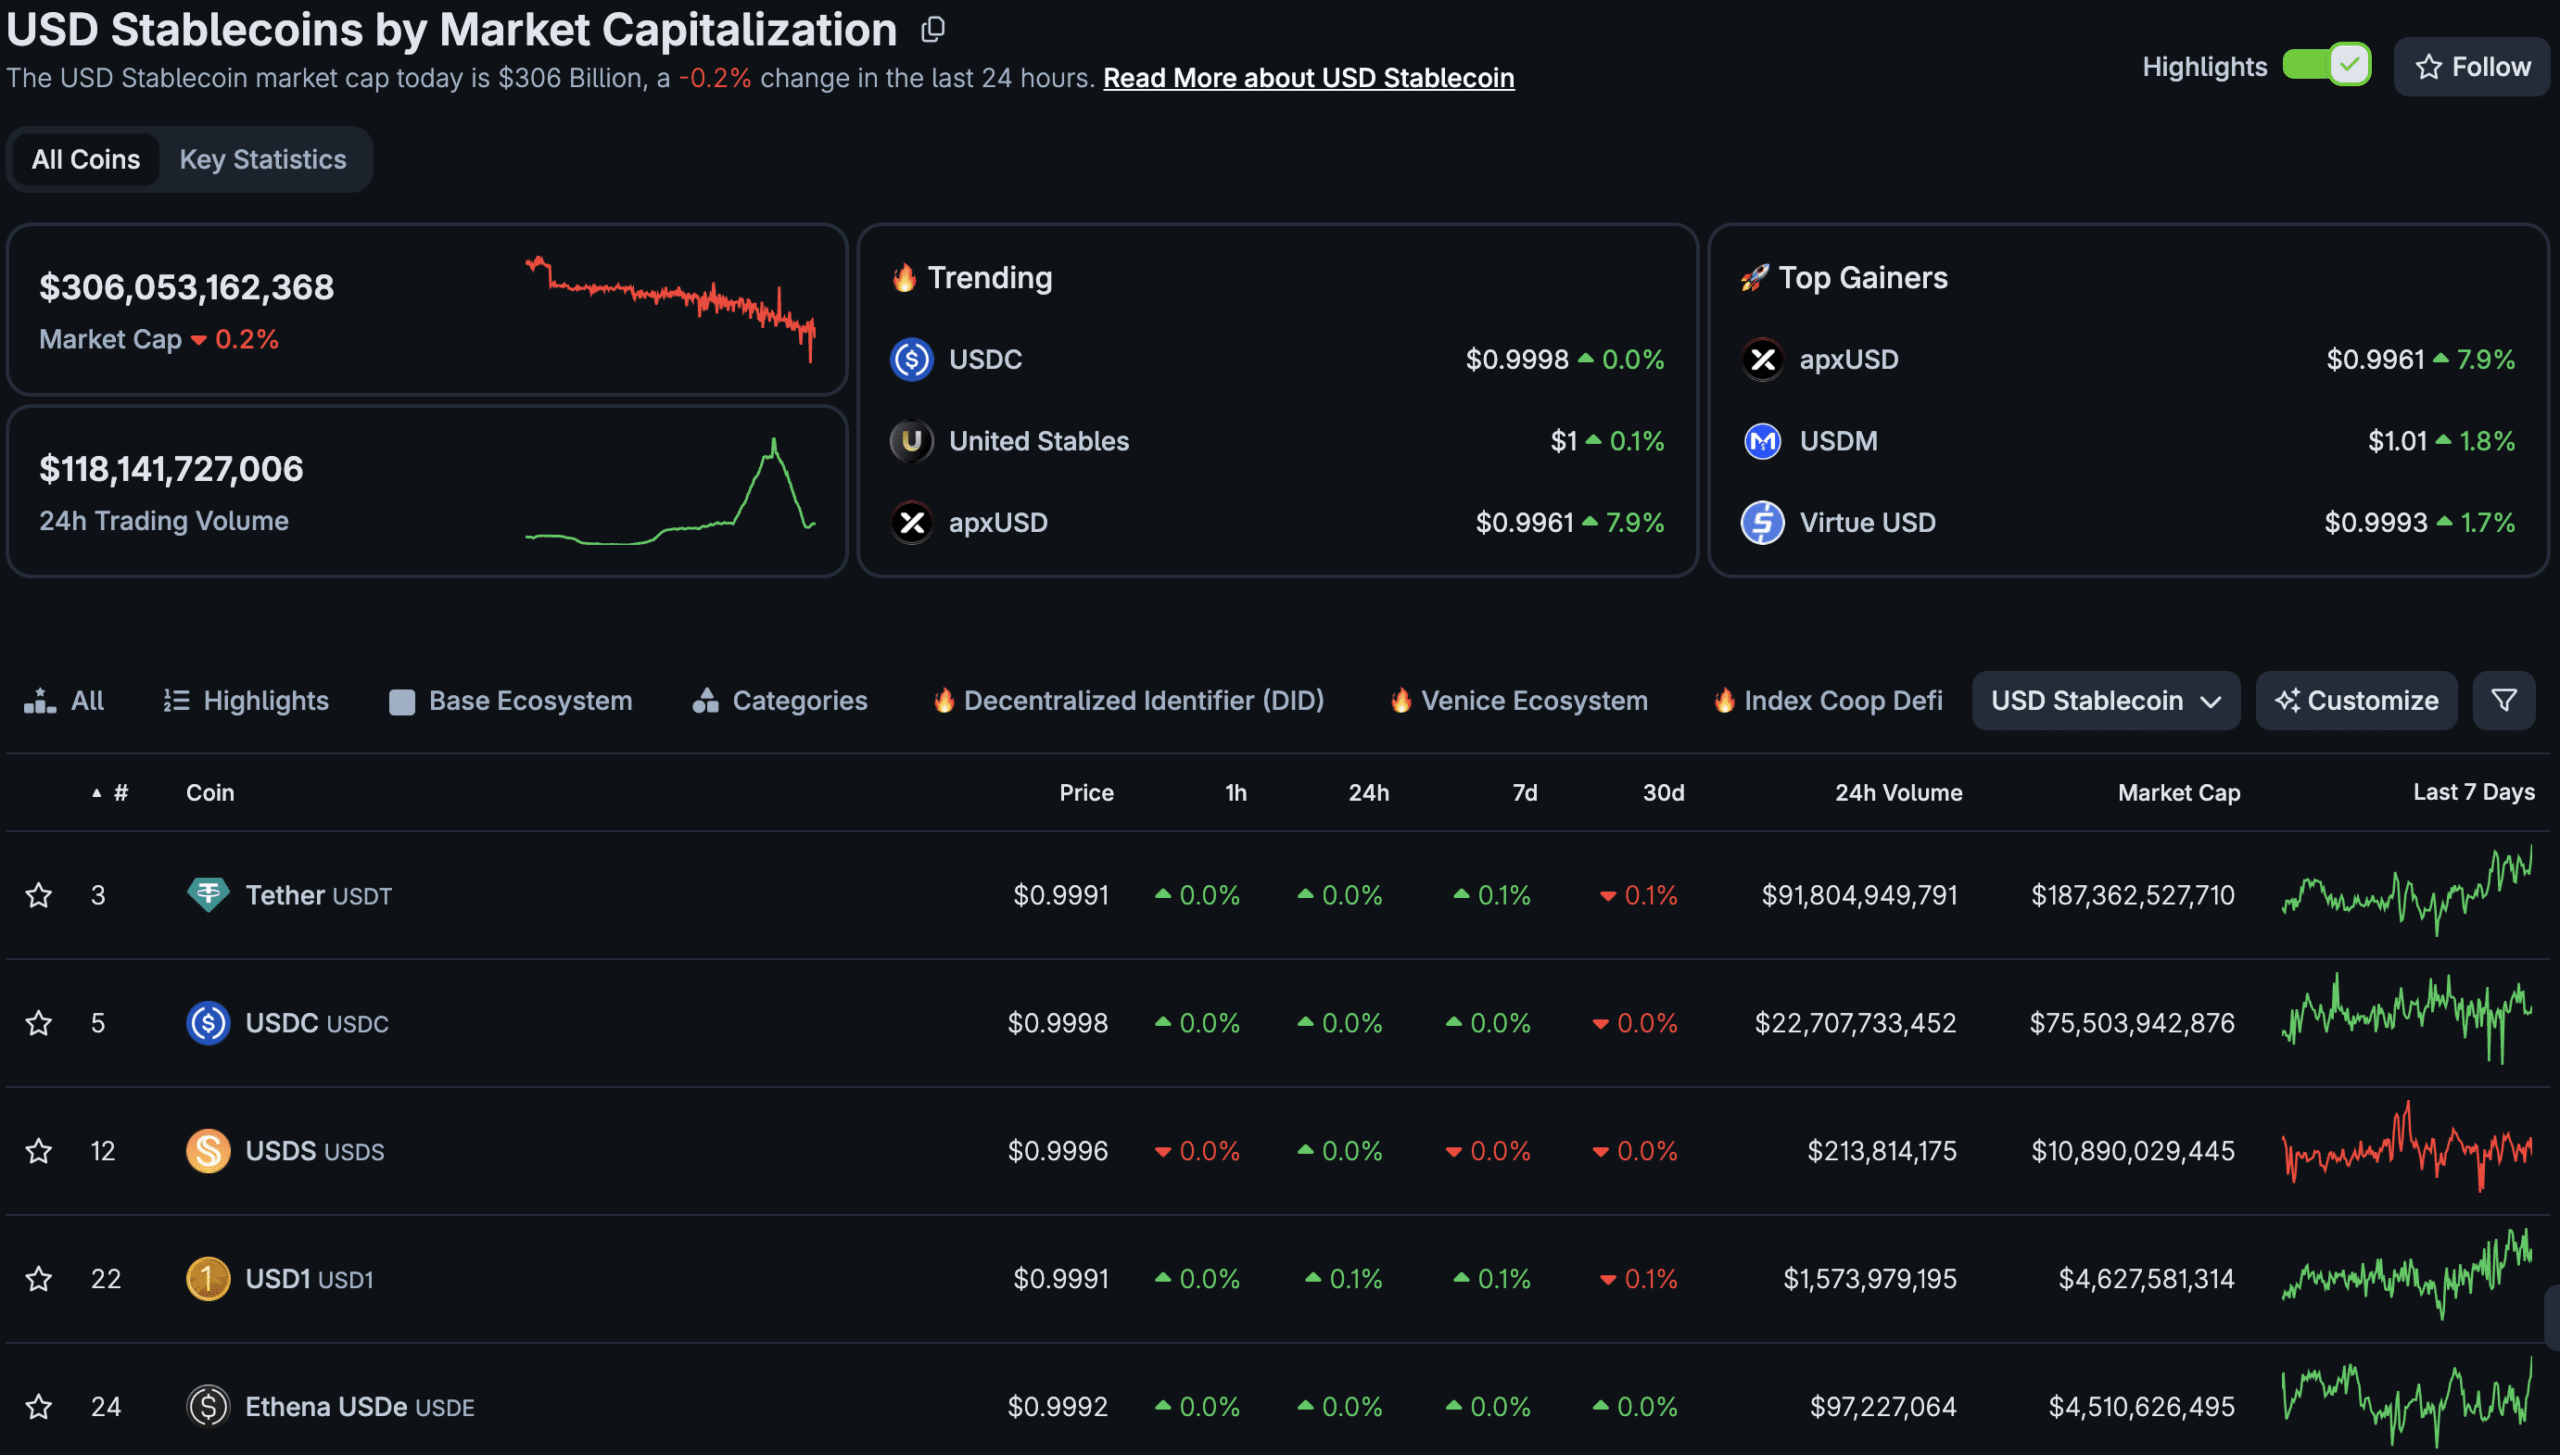
Task: Open the Categories menu
Action: click(780, 700)
